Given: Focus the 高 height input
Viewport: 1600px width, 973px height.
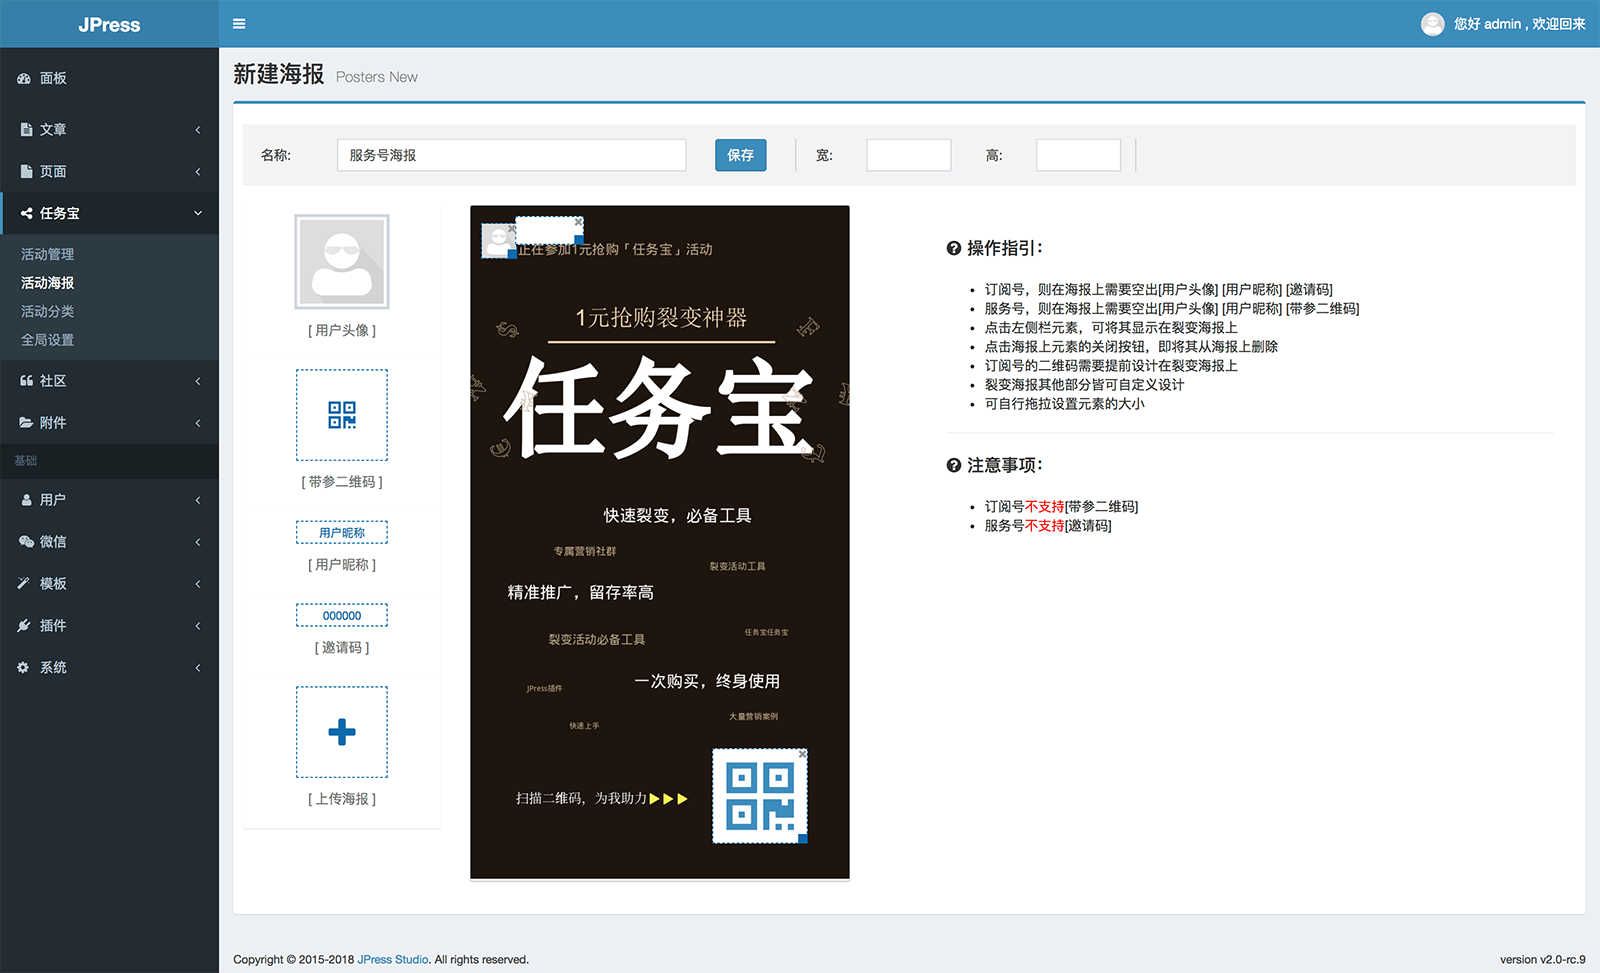Looking at the screenshot, I should click(x=1078, y=155).
